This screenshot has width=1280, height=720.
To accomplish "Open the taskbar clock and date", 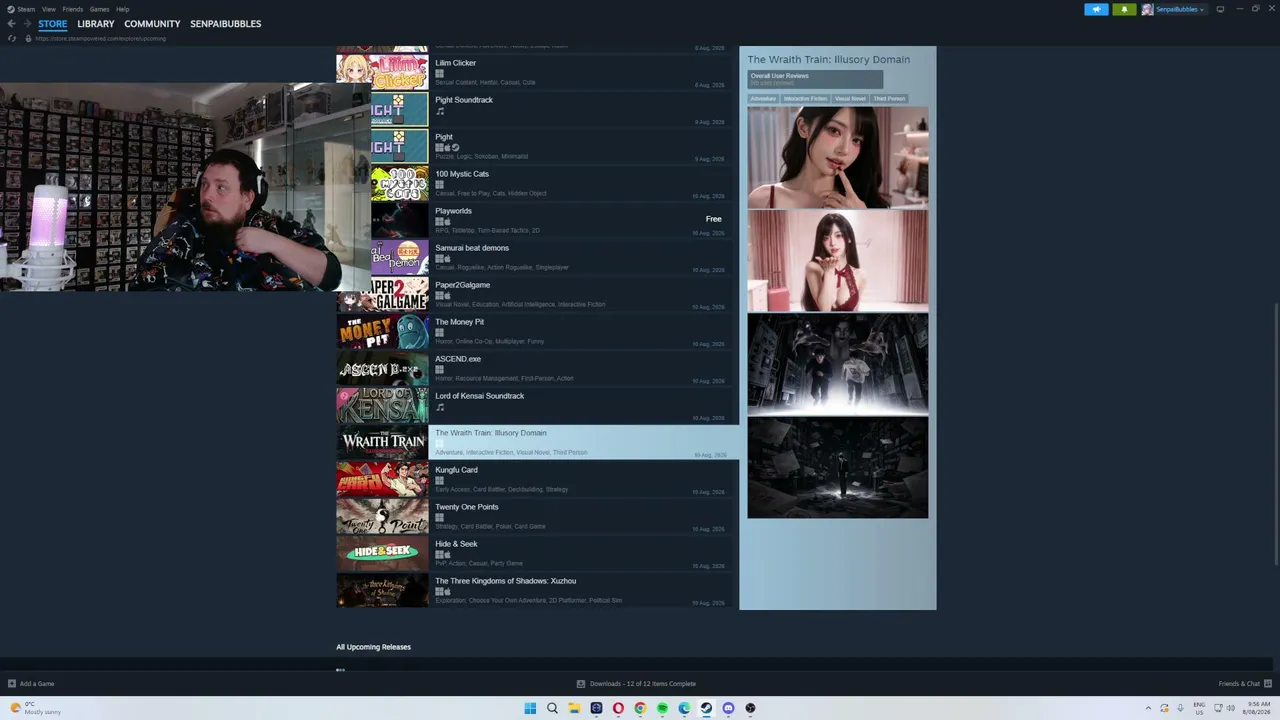I will [1257, 708].
